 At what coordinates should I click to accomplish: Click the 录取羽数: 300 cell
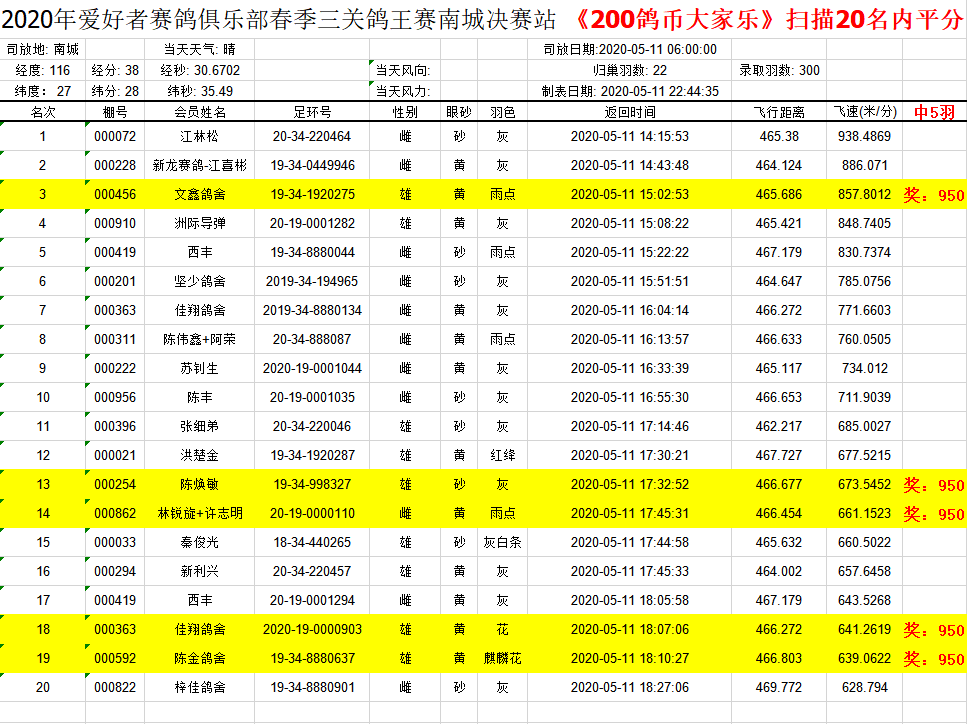pos(779,70)
